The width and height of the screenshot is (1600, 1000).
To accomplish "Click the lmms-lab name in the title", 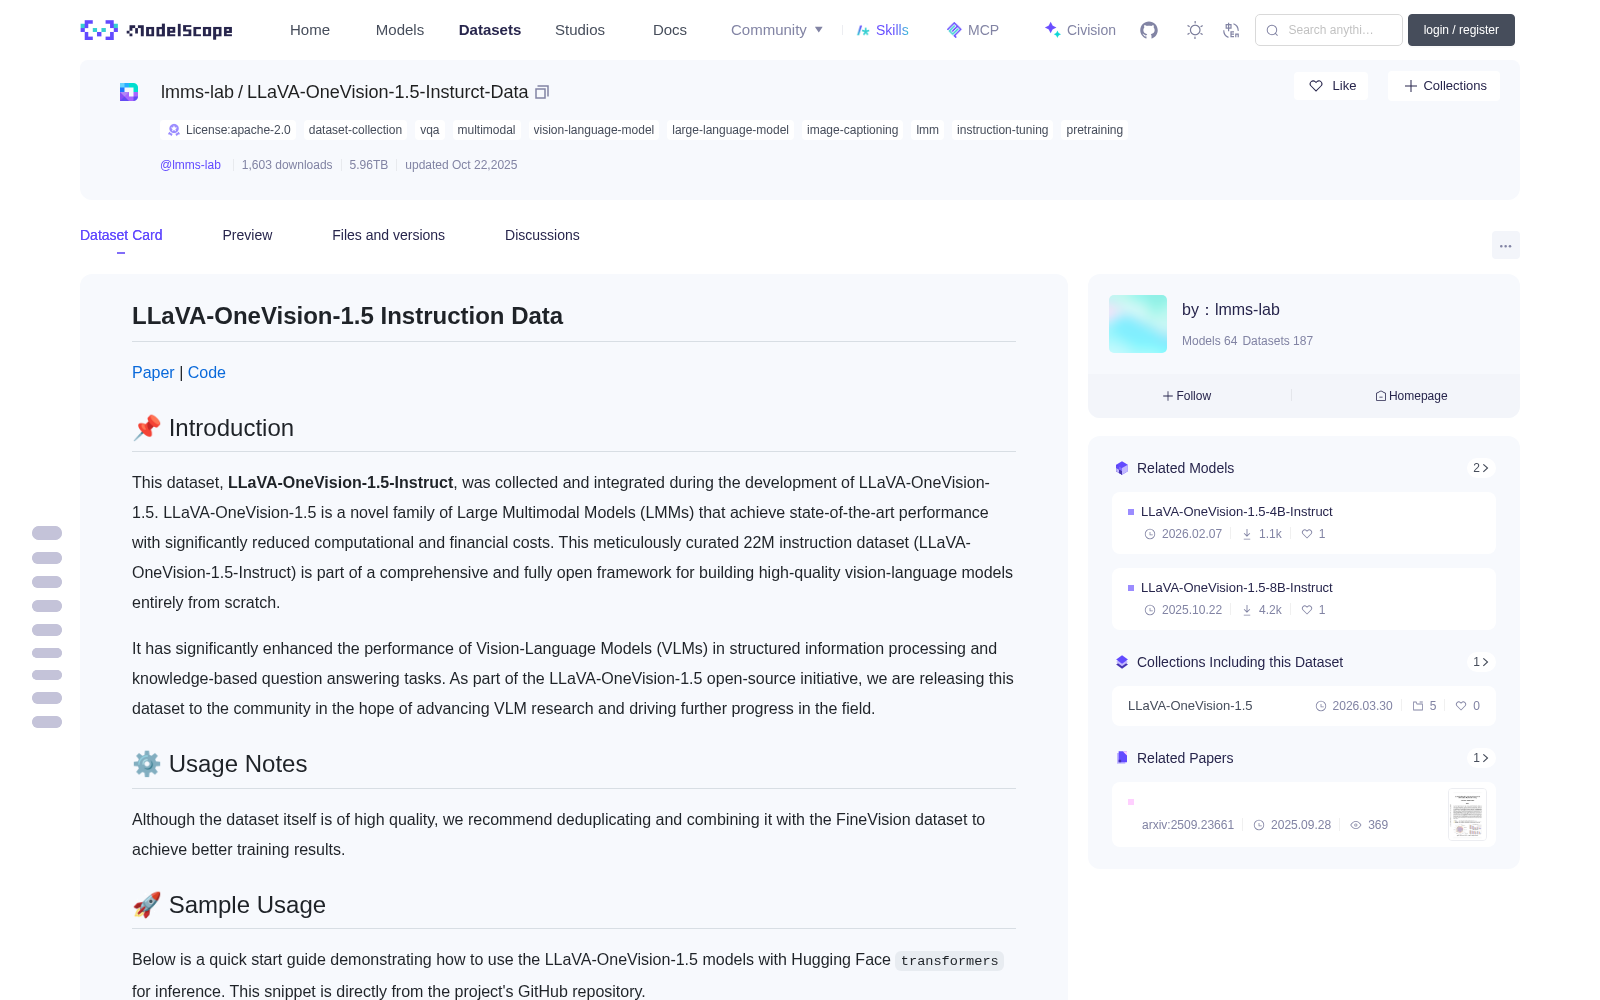I will pyautogui.click(x=197, y=92).
